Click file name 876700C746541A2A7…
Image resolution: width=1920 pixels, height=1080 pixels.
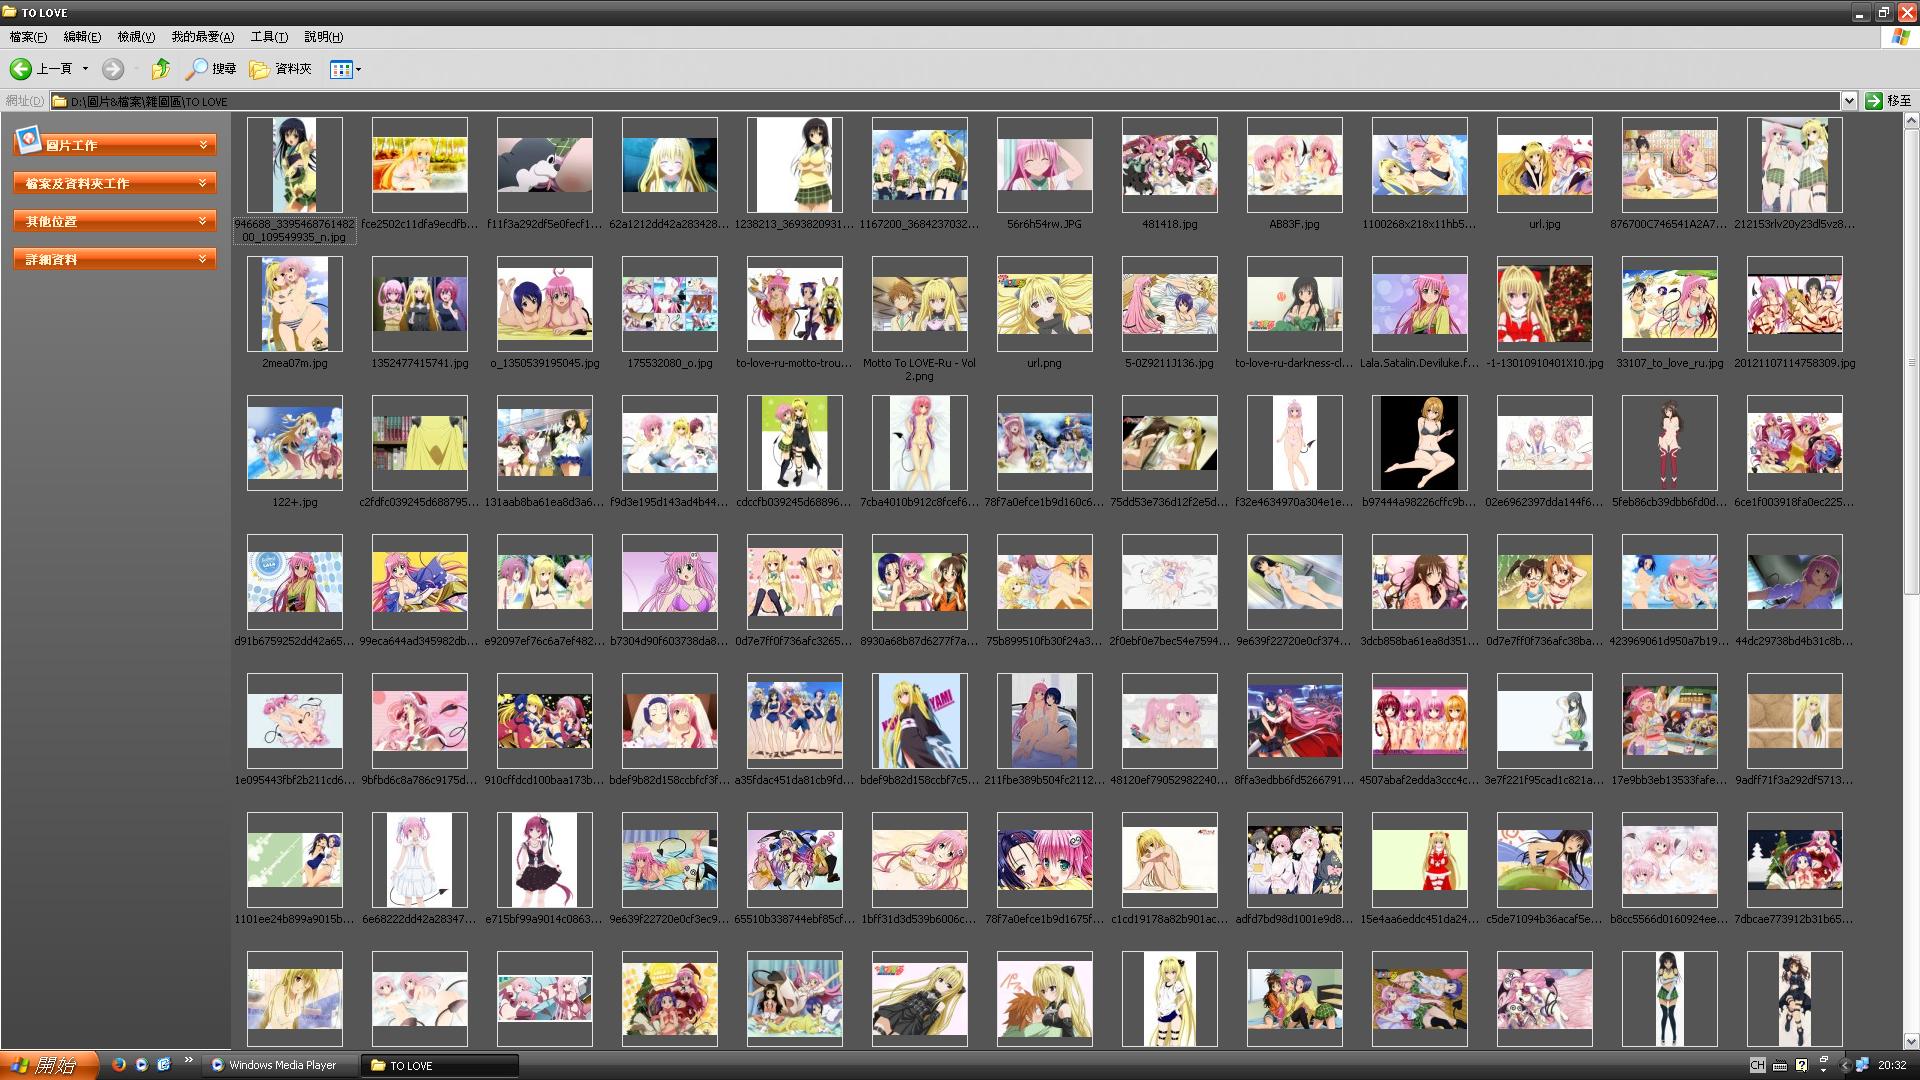coord(1669,224)
